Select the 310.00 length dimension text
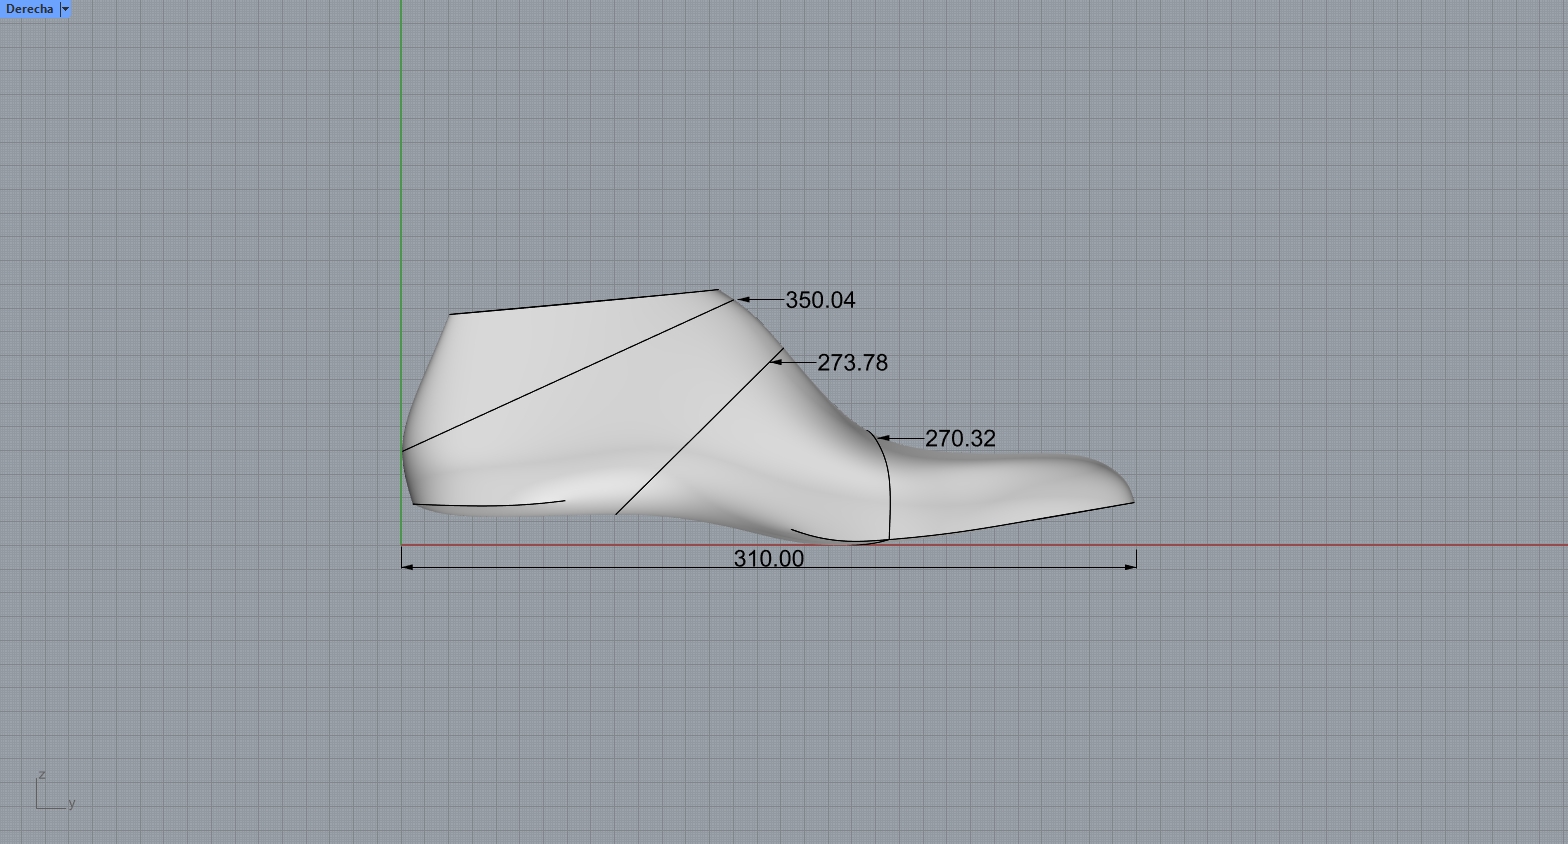The height and width of the screenshot is (844, 1568). coord(768,559)
